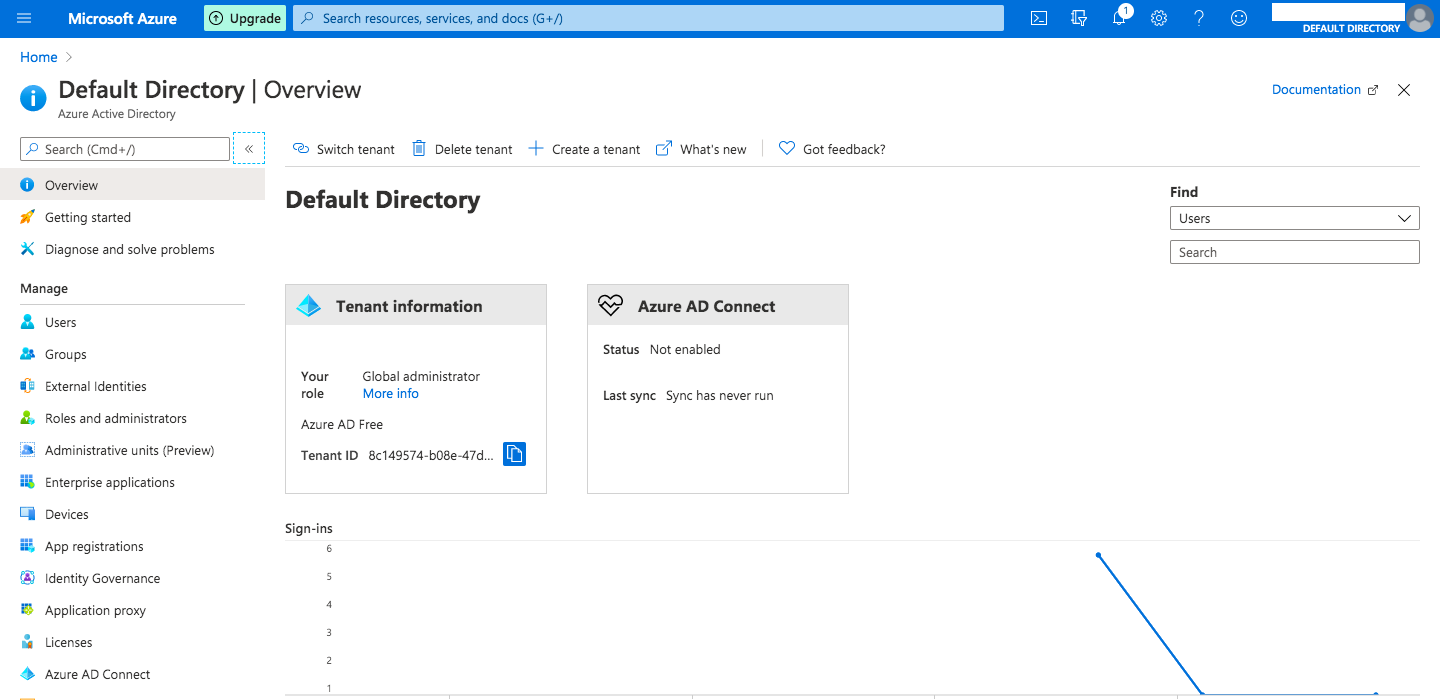Click the Identity Governance icon
The image size is (1440, 700).
pyautogui.click(x=27, y=578)
